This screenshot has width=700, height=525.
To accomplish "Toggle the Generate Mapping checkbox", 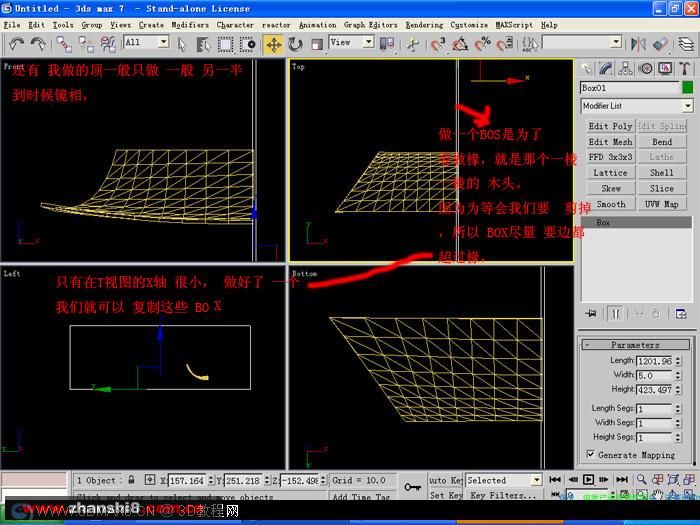I will [591, 454].
